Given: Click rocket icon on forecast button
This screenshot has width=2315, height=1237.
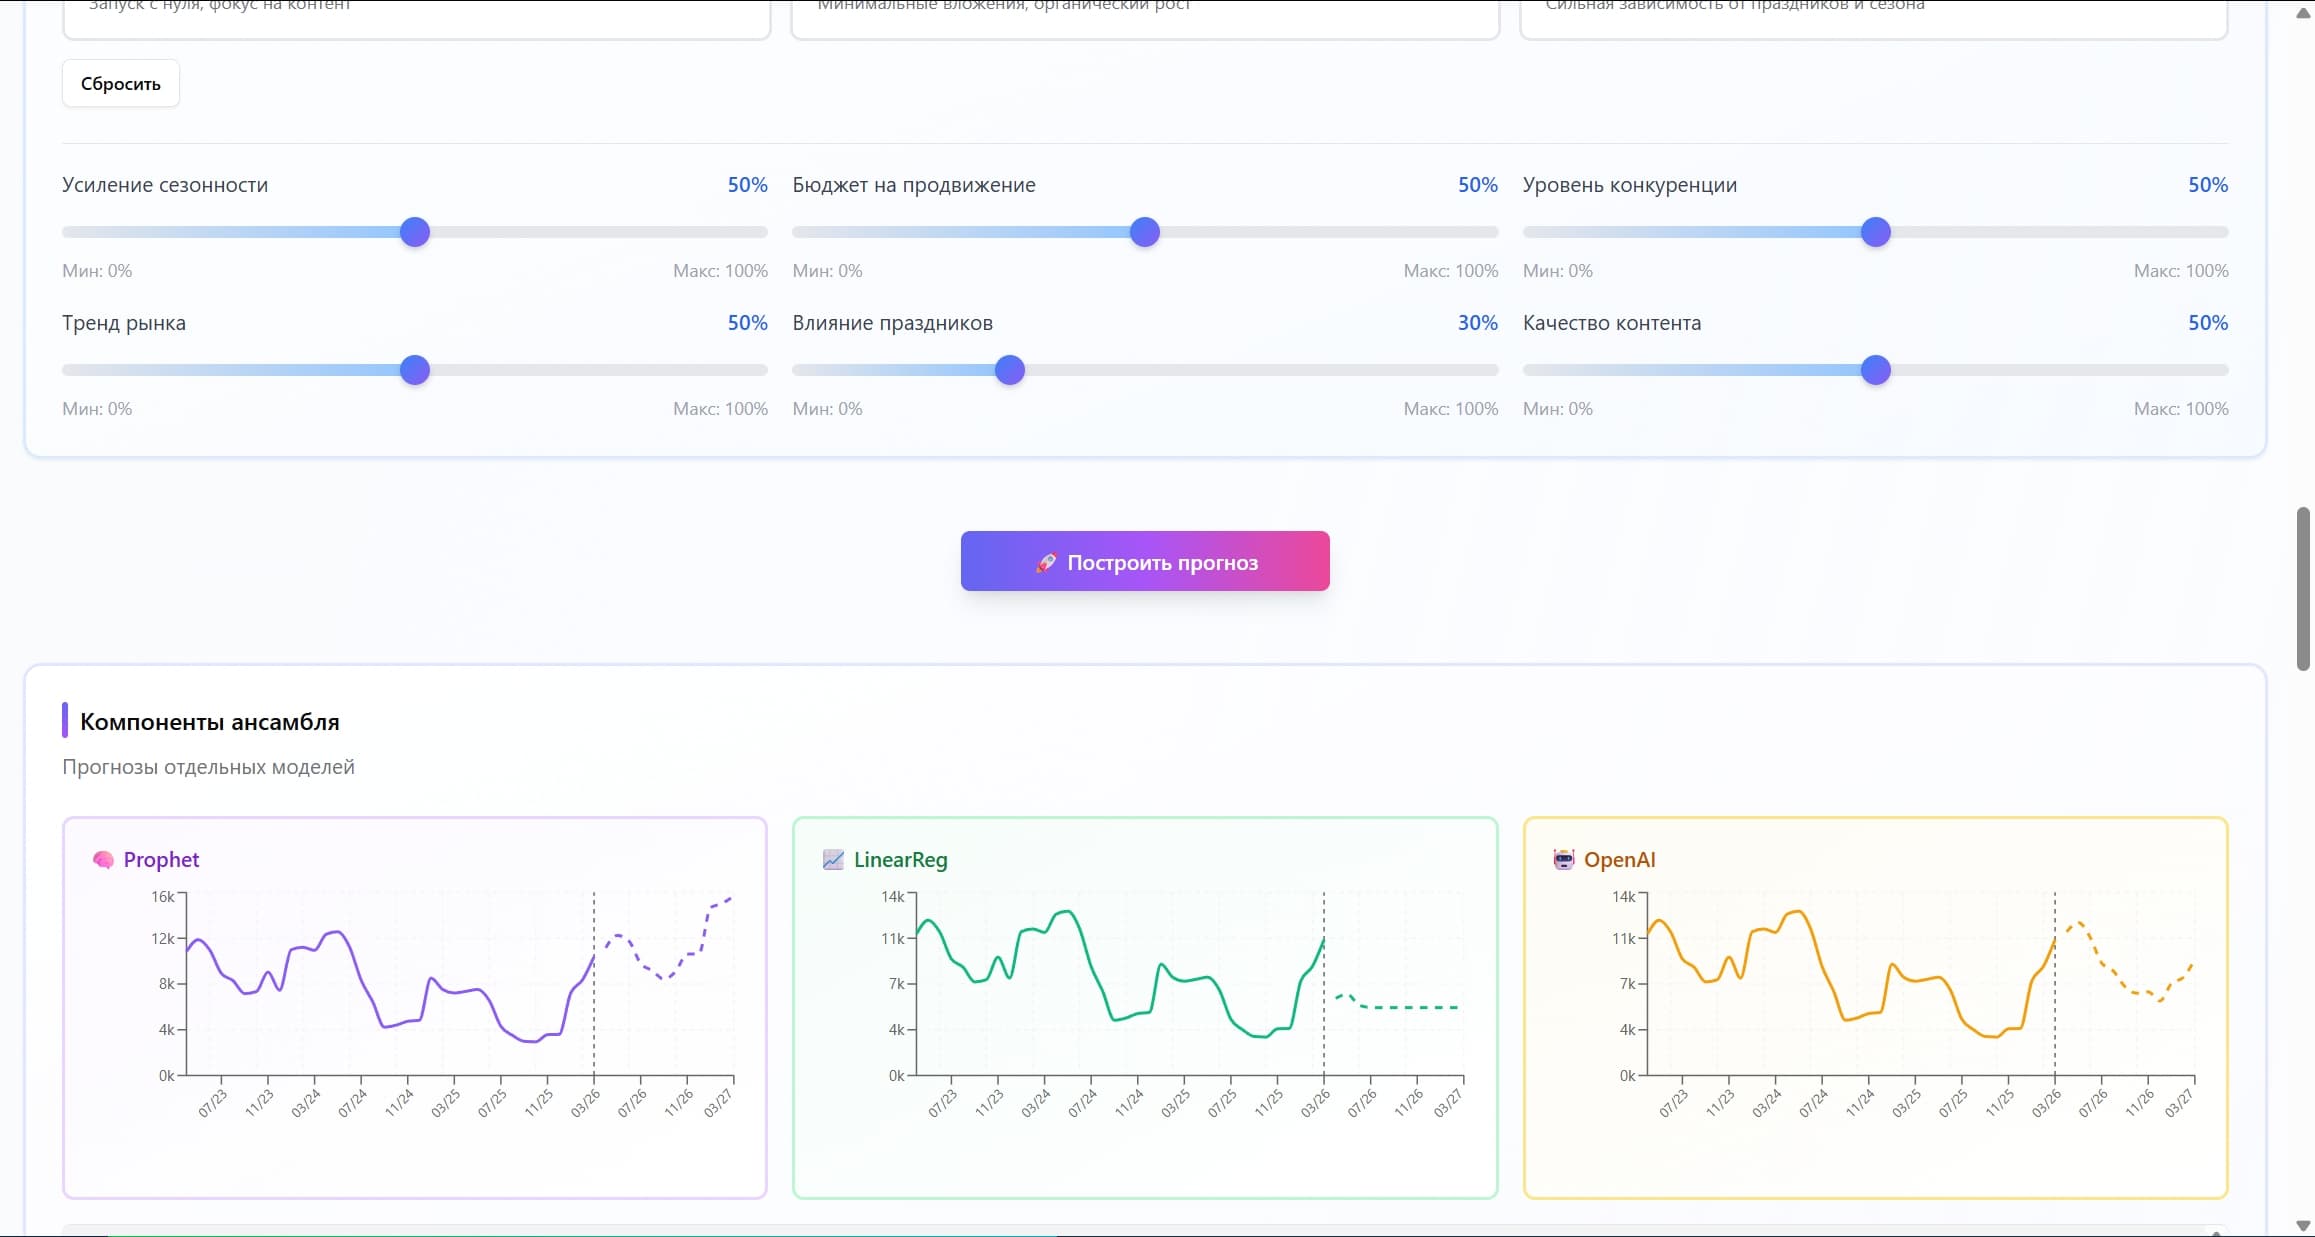Looking at the screenshot, I should [1046, 562].
